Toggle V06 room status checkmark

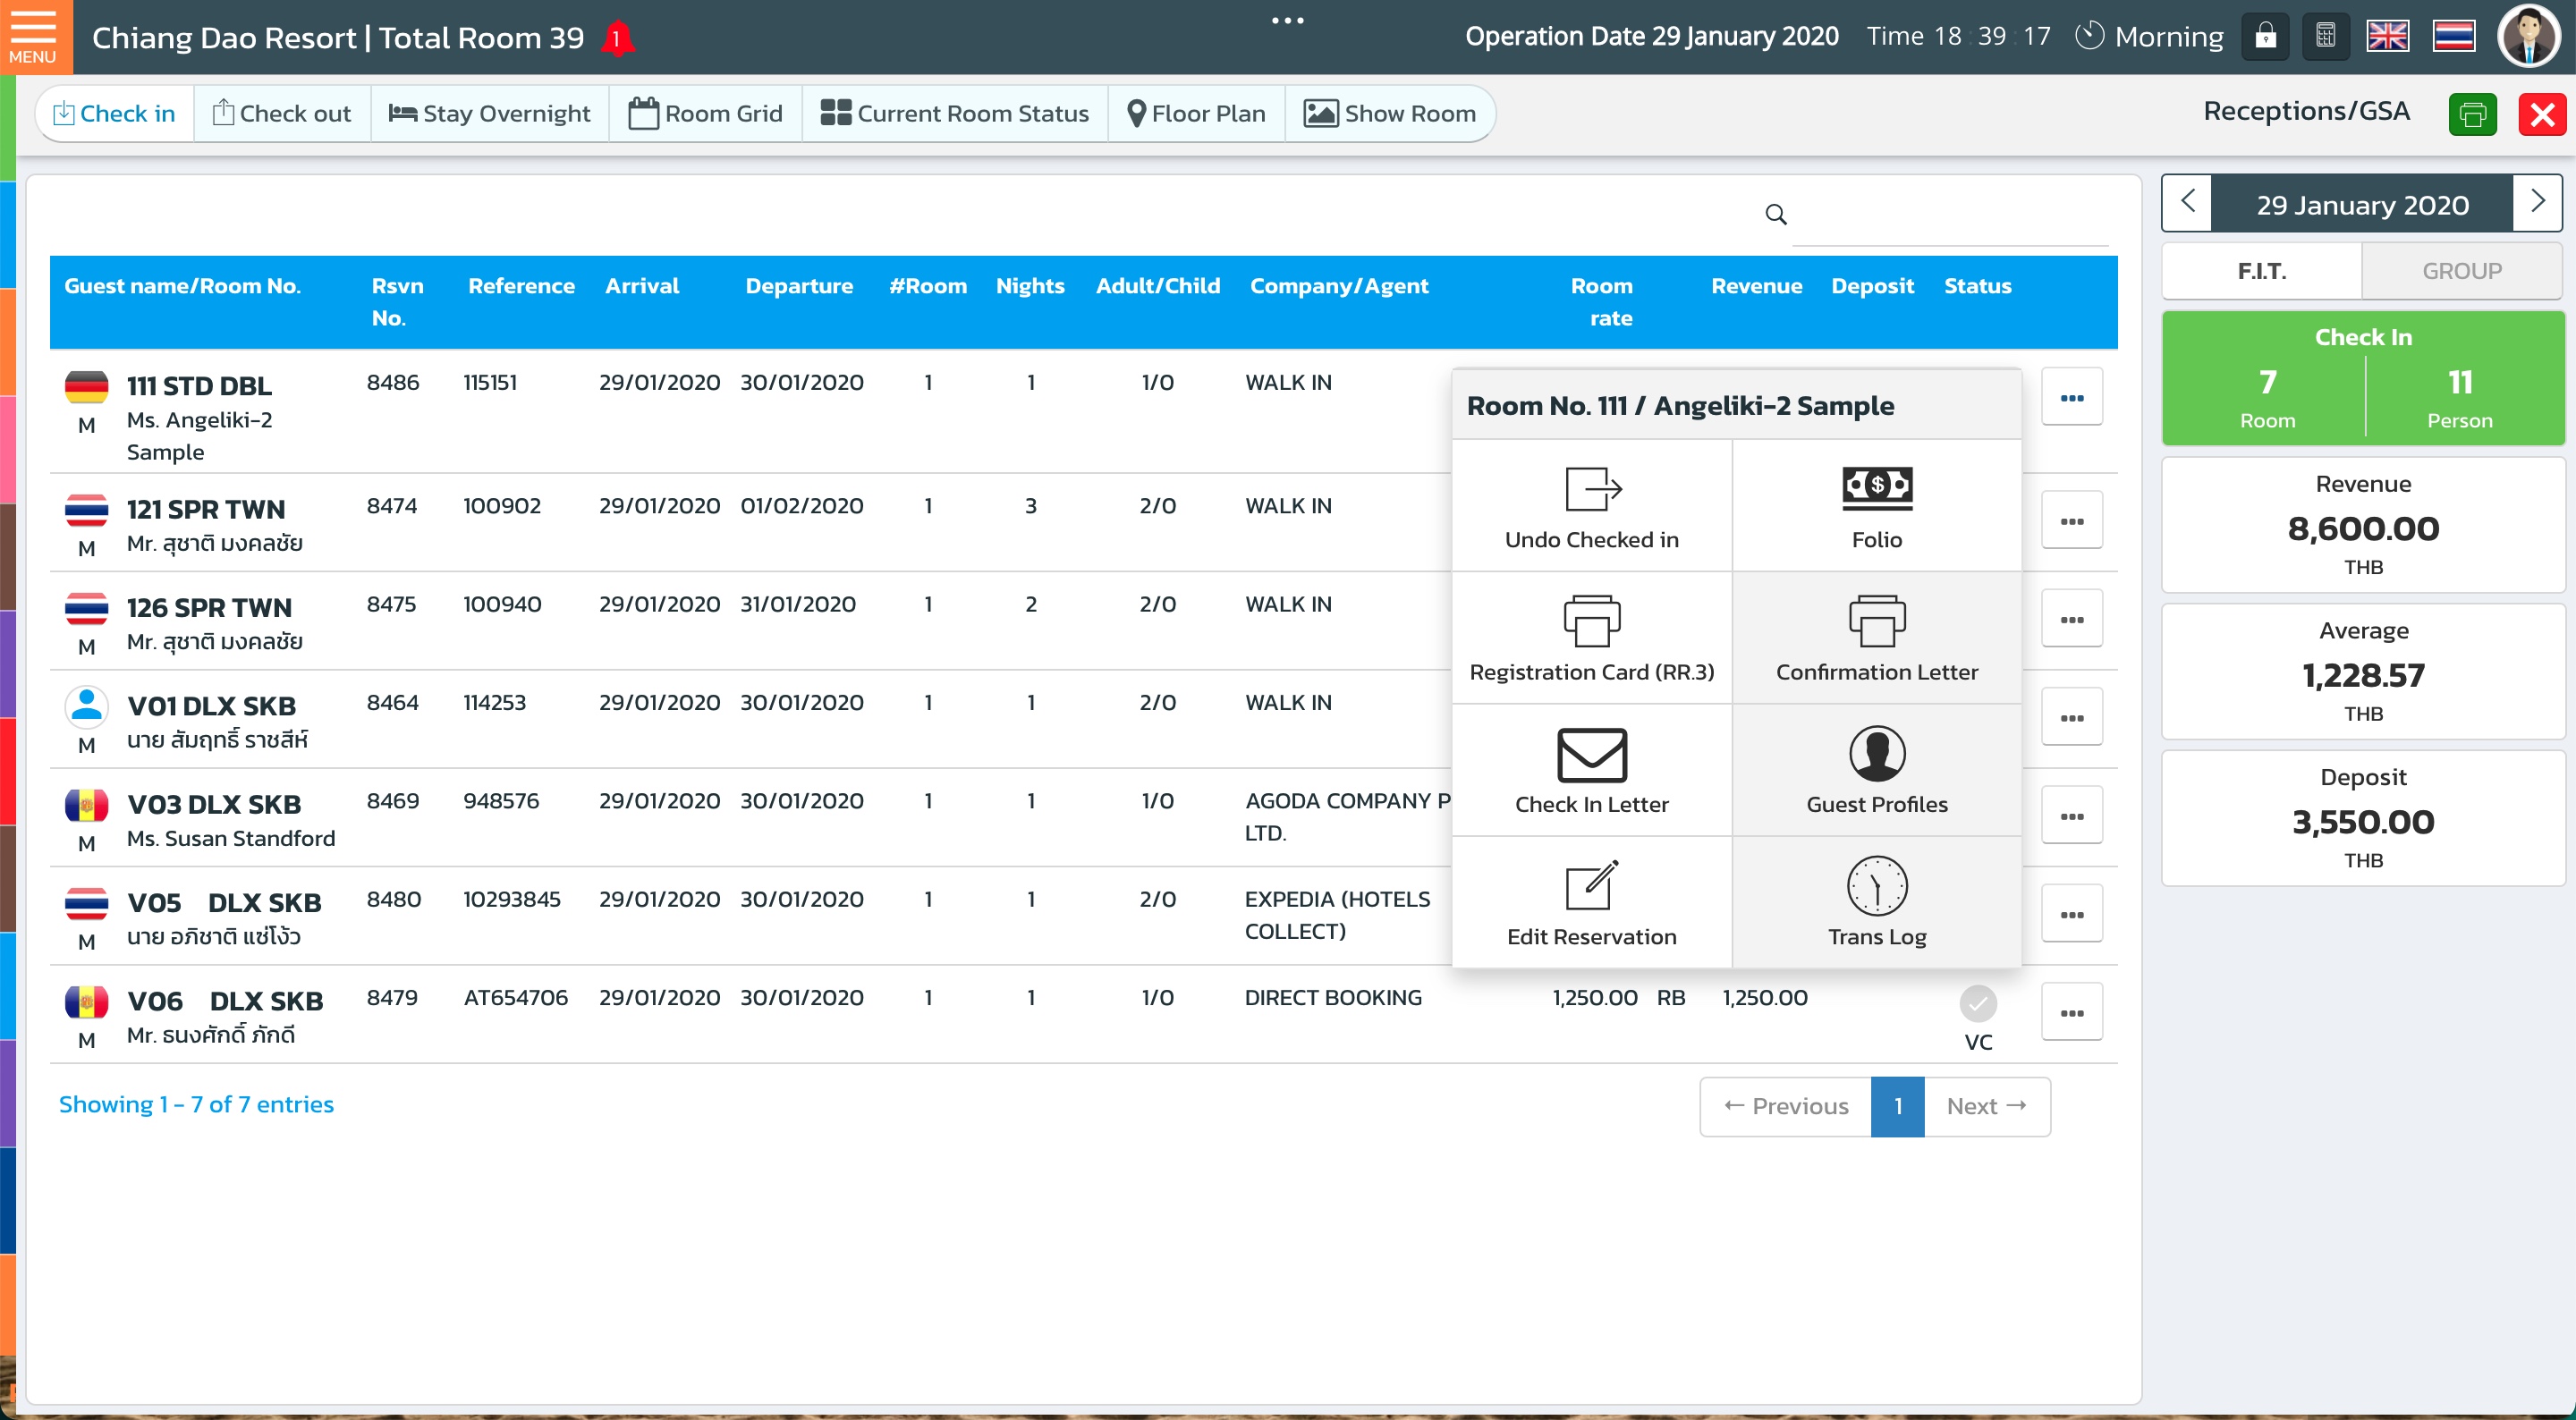[x=1977, y=1003]
